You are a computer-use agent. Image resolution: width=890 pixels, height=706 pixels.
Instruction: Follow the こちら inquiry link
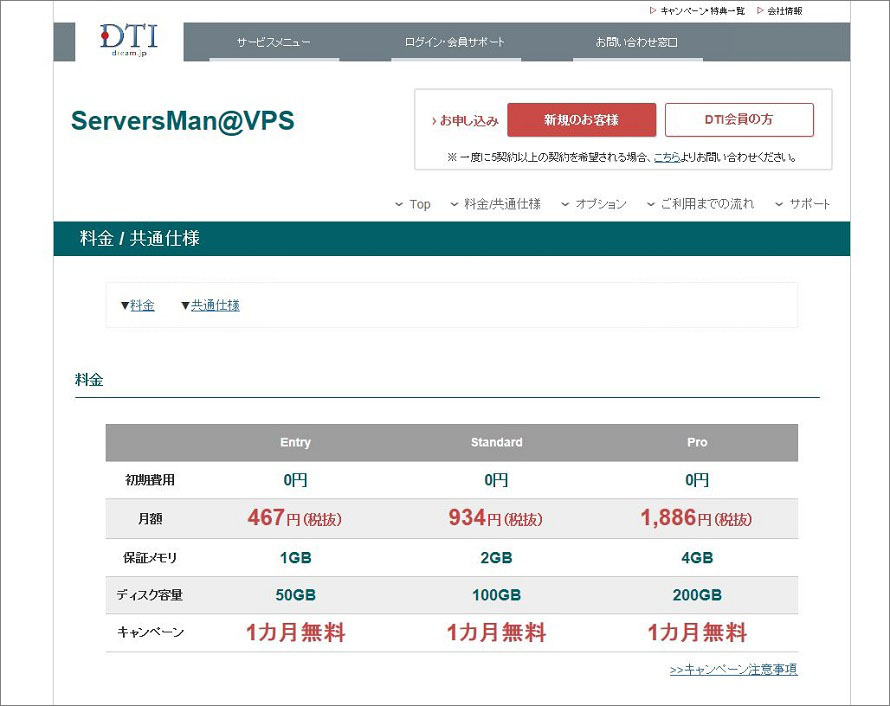[x=667, y=157]
